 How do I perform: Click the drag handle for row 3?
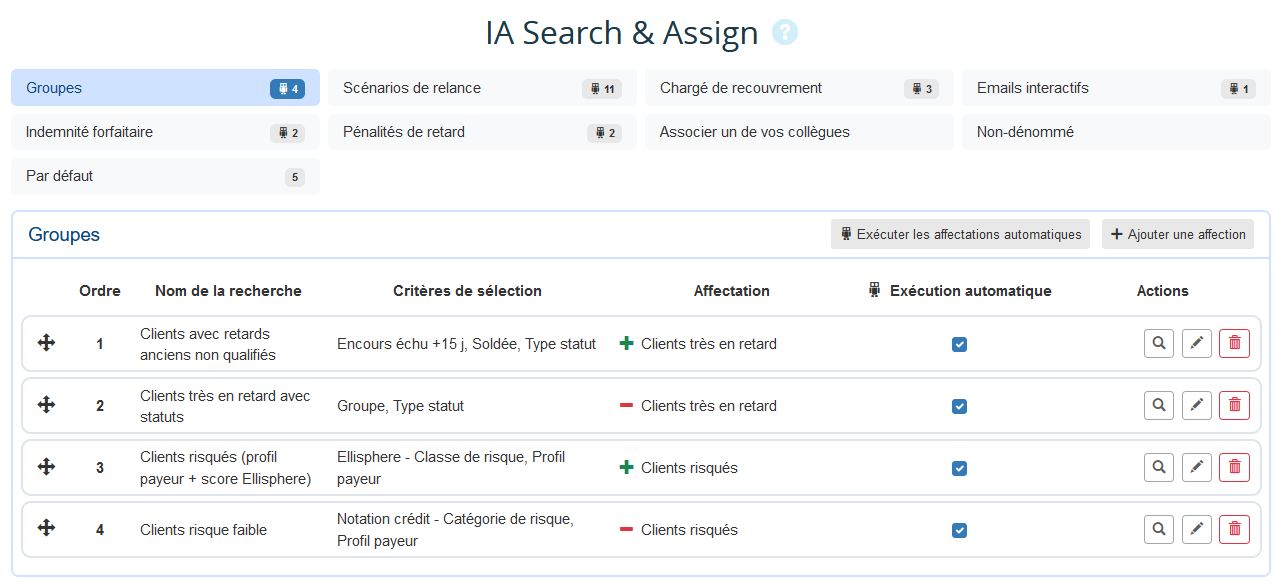tap(46, 467)
